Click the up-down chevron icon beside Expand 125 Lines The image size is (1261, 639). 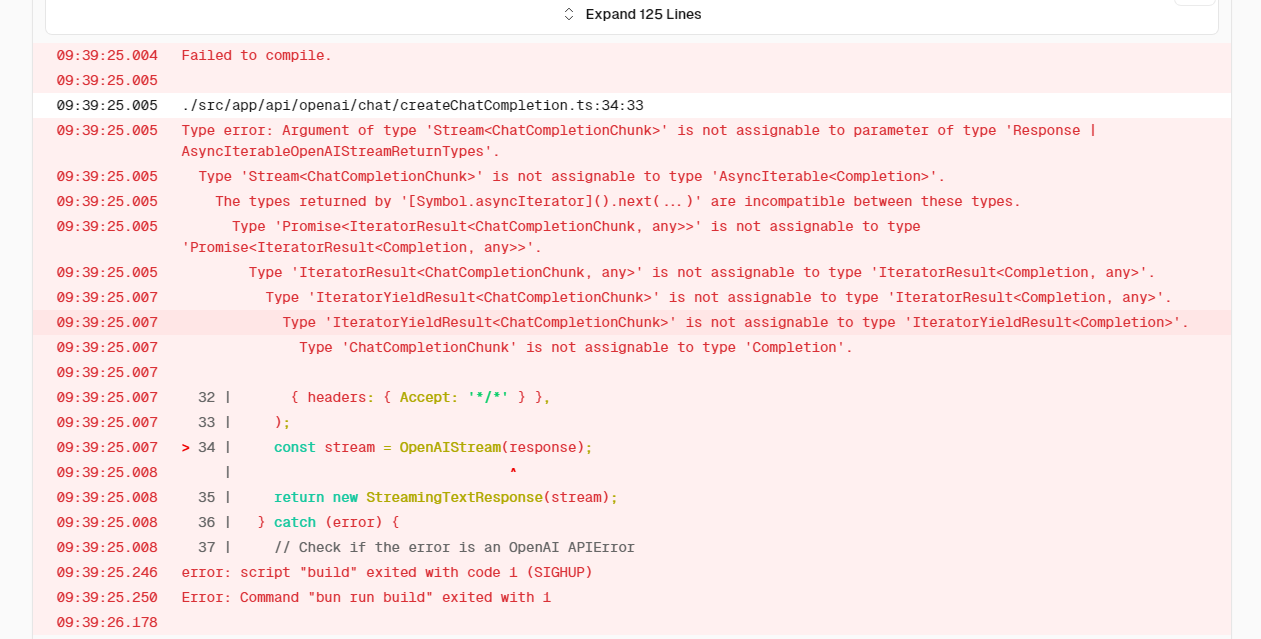pos(568,14)
